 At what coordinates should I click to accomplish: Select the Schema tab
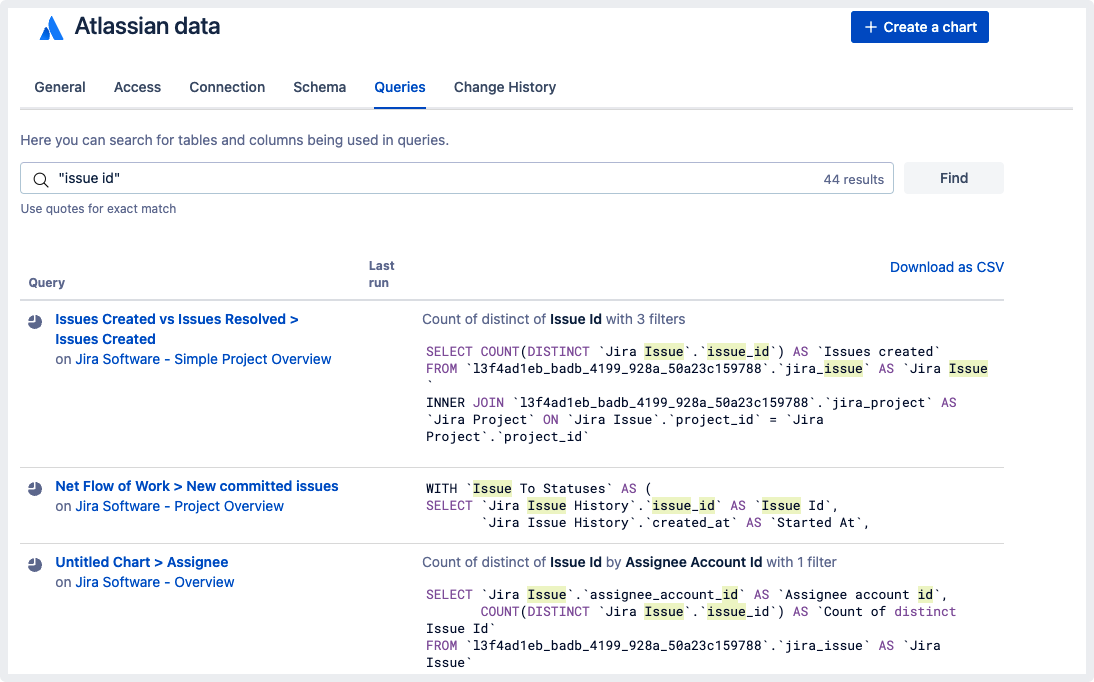[x=319, y=87]
